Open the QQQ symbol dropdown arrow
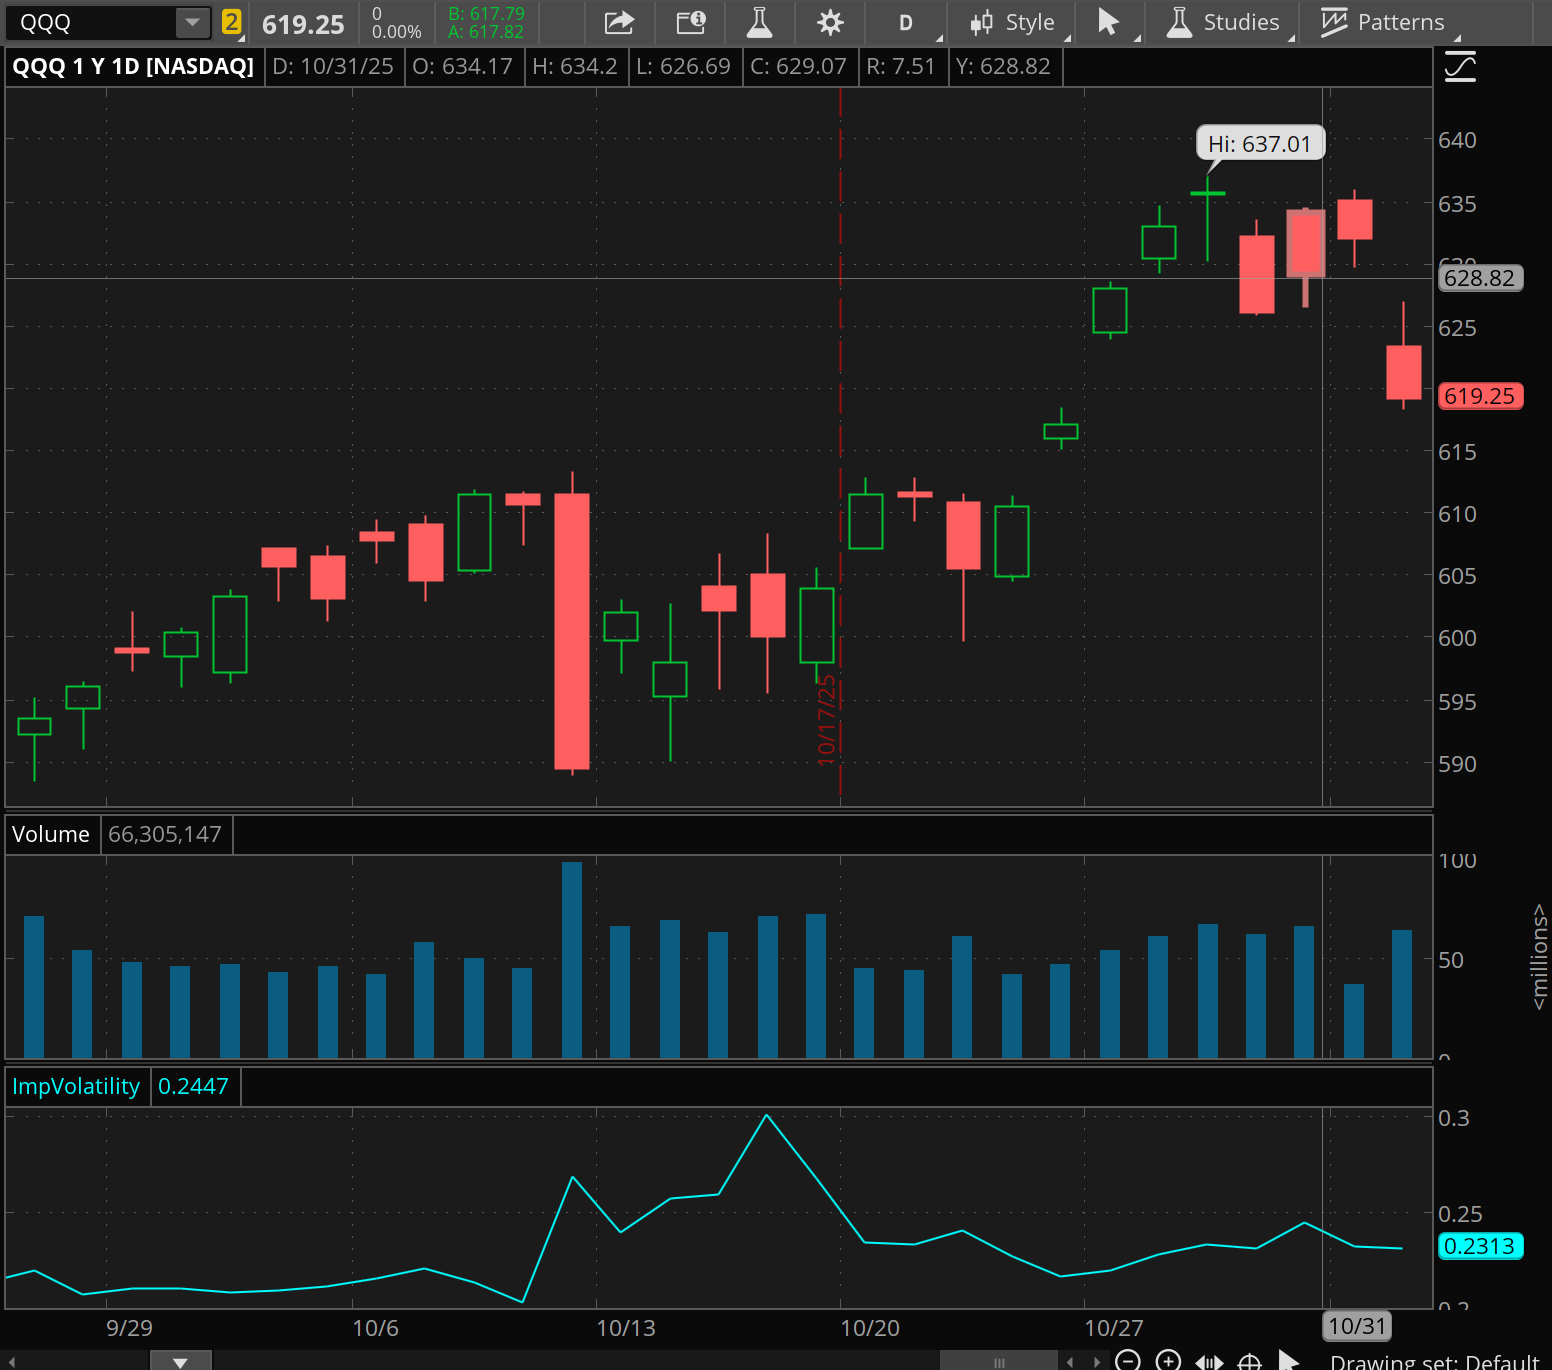The height and width of the screenshot is (1370, 1552). pyautogui.click(x=192, y=22)
